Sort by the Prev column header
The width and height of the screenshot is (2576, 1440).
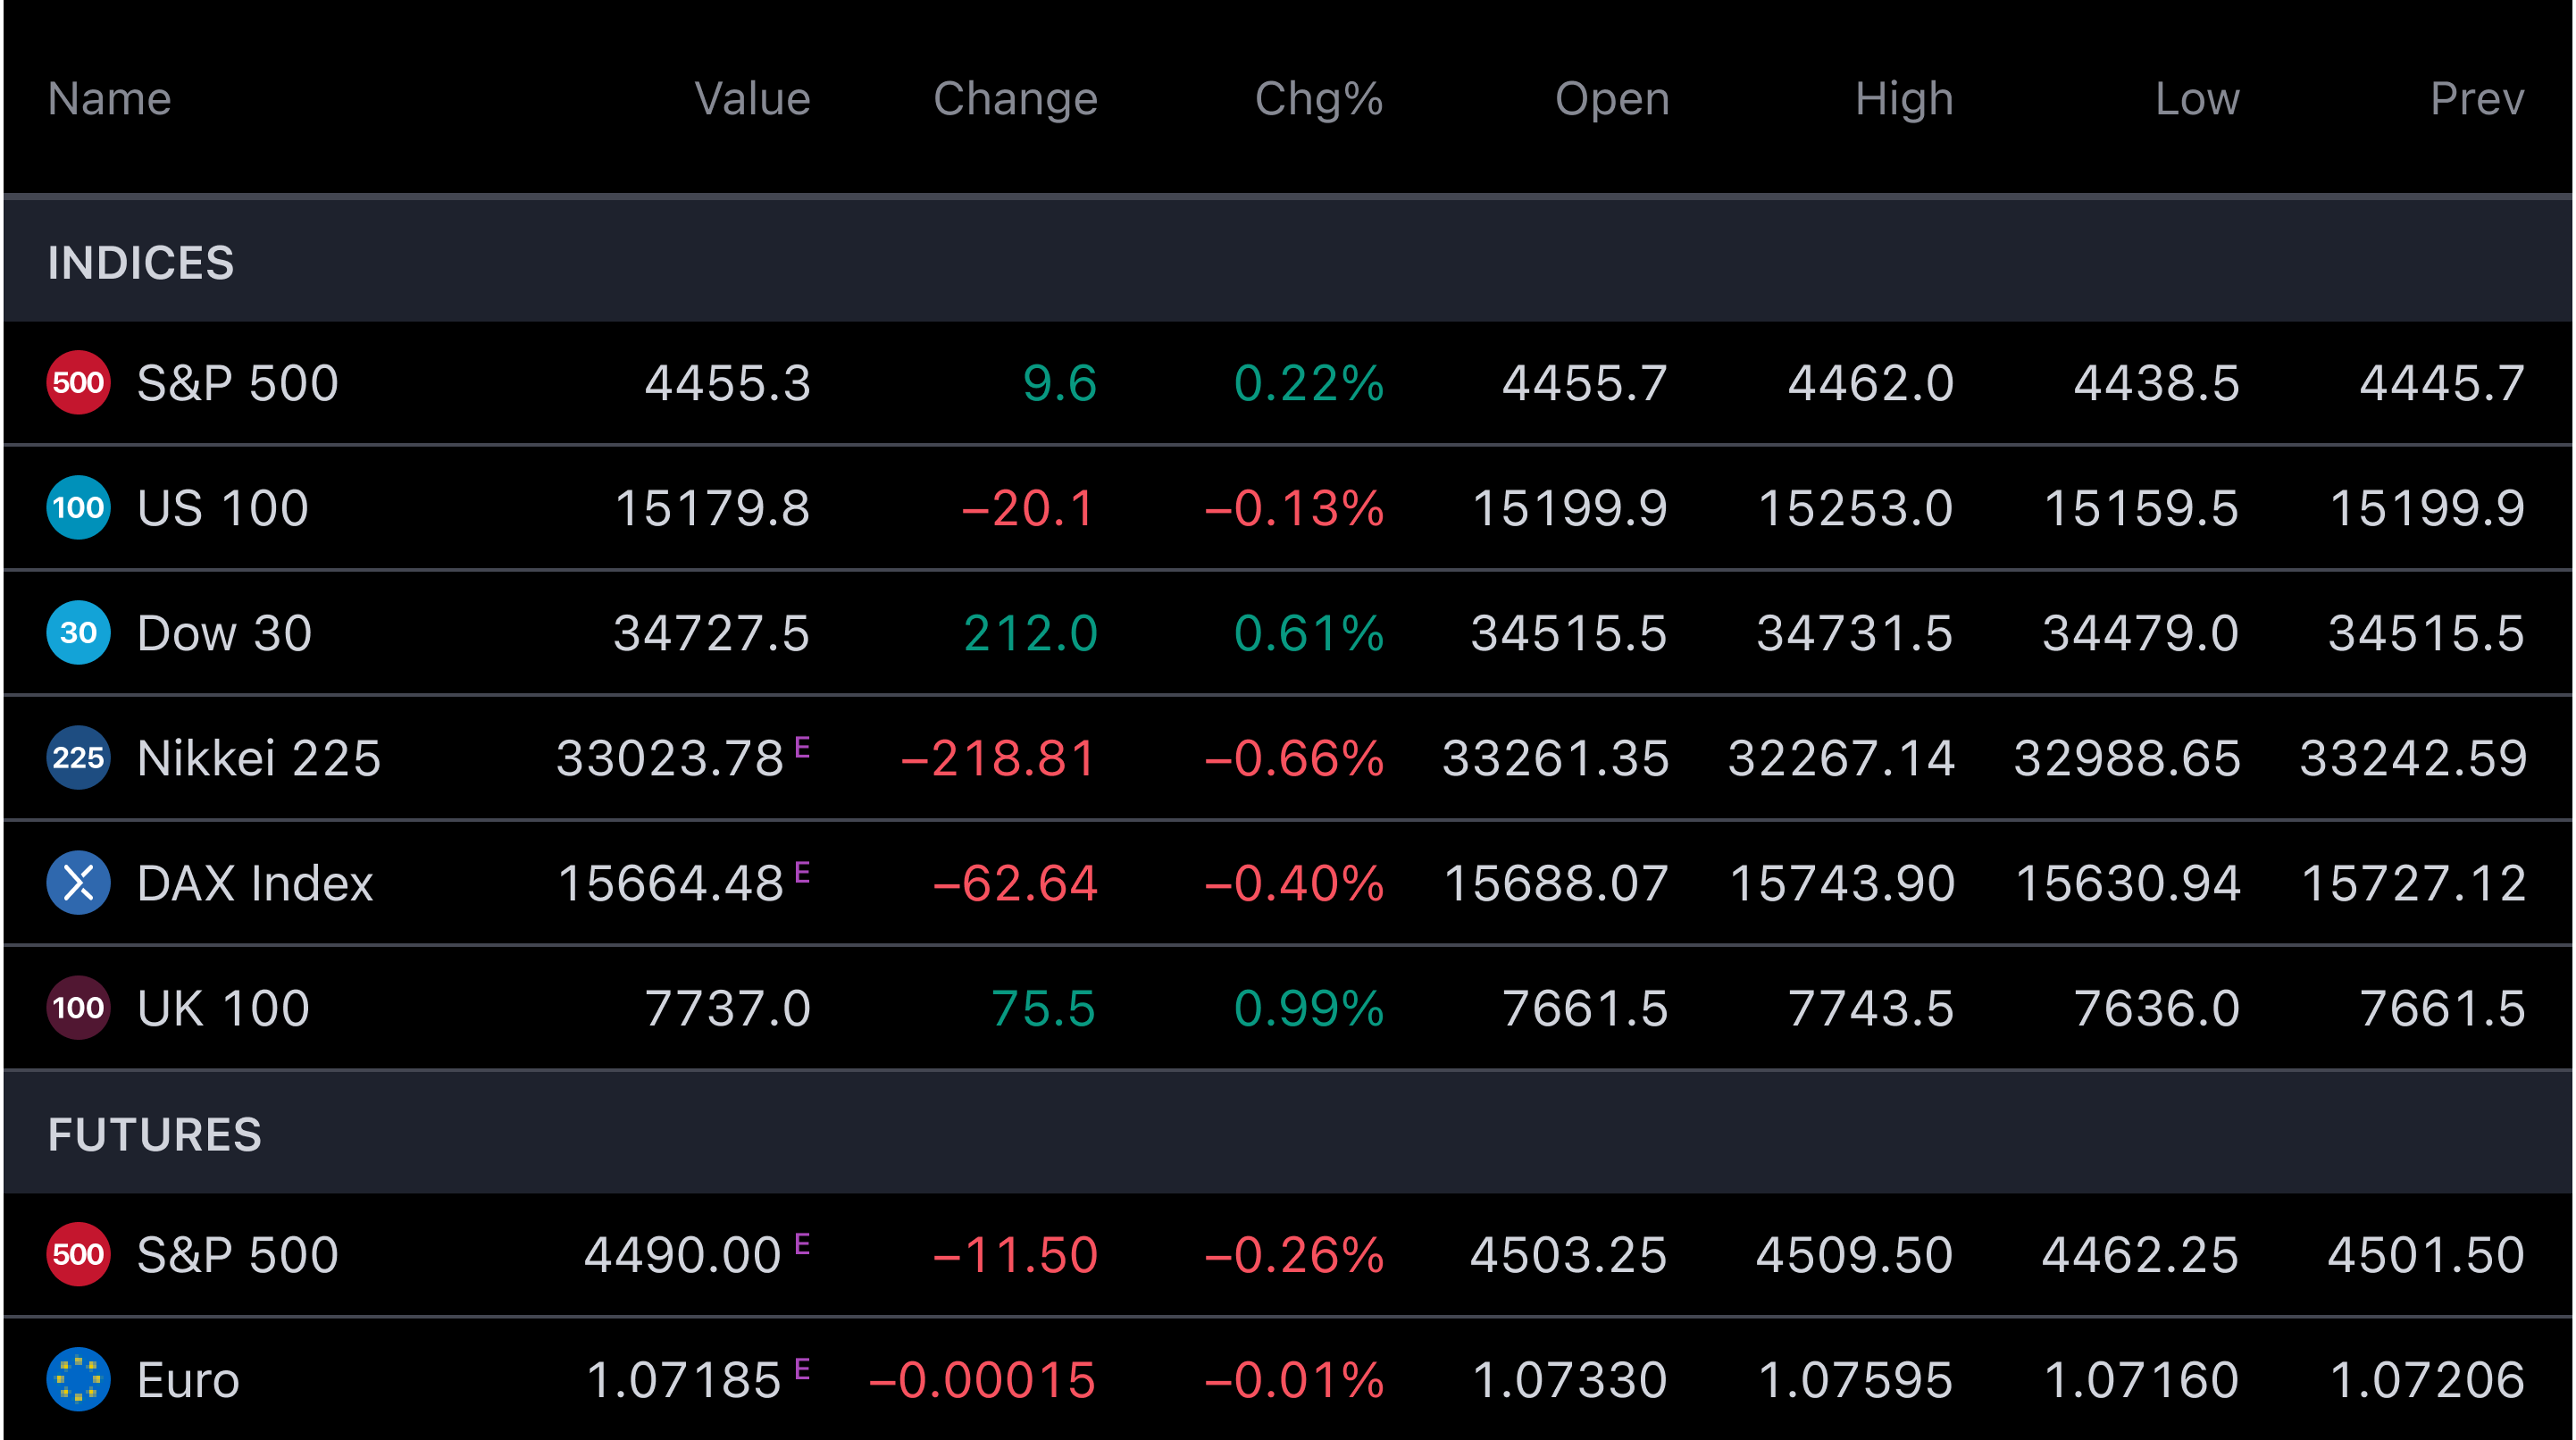2476,99
